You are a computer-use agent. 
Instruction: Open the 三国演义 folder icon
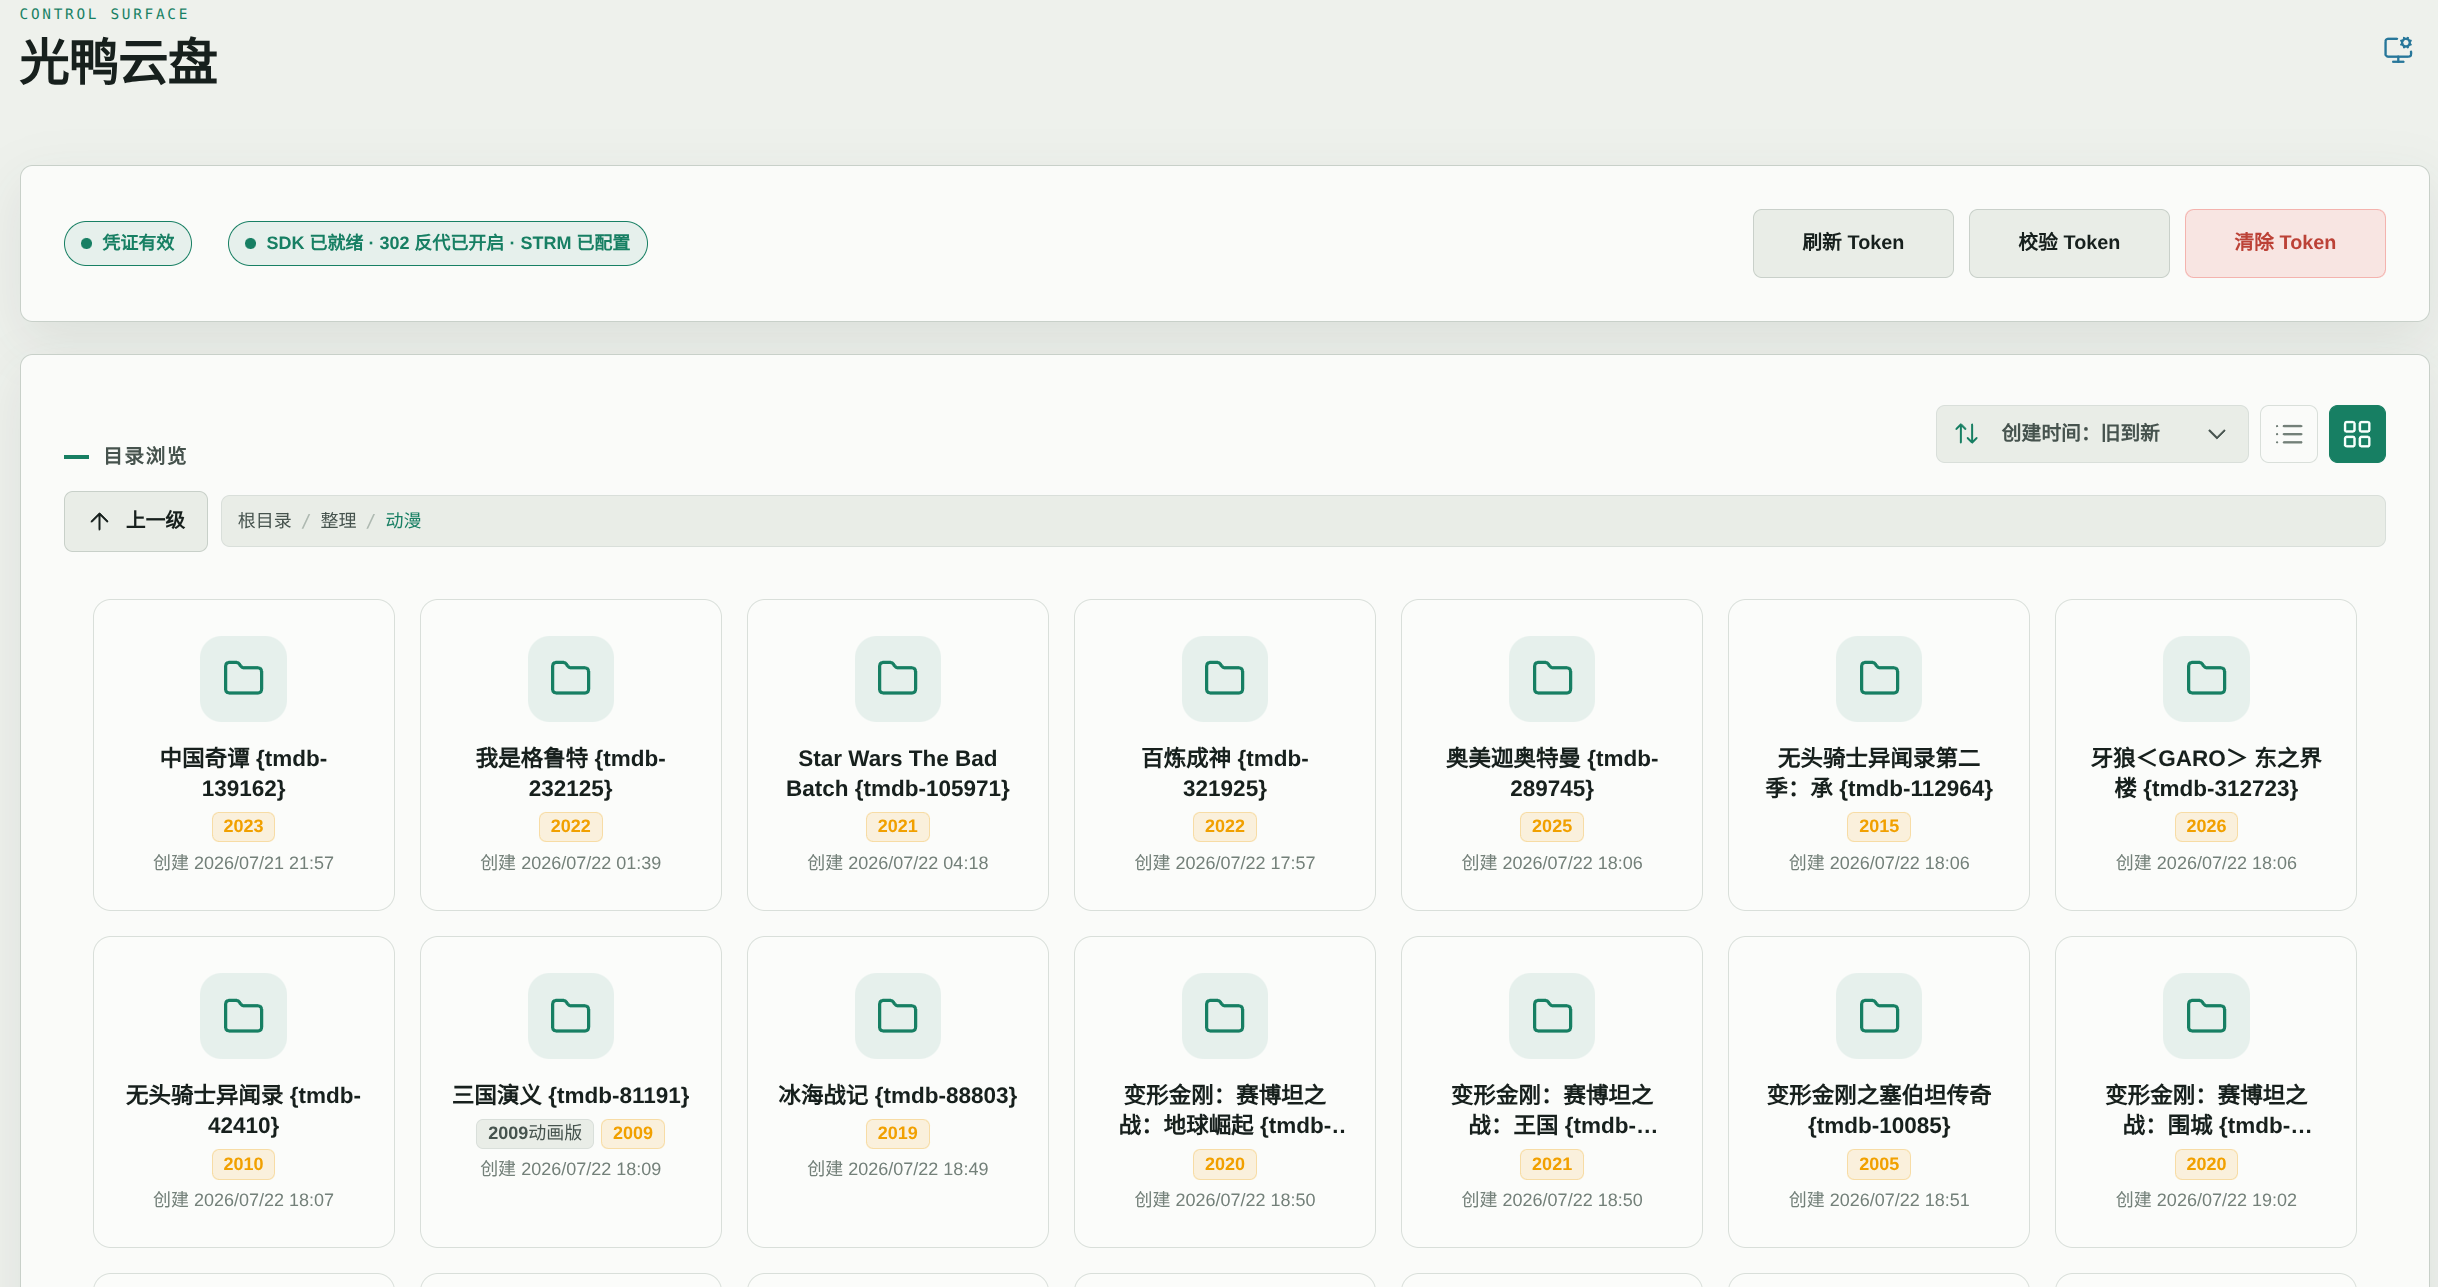tap(571, 1016)
